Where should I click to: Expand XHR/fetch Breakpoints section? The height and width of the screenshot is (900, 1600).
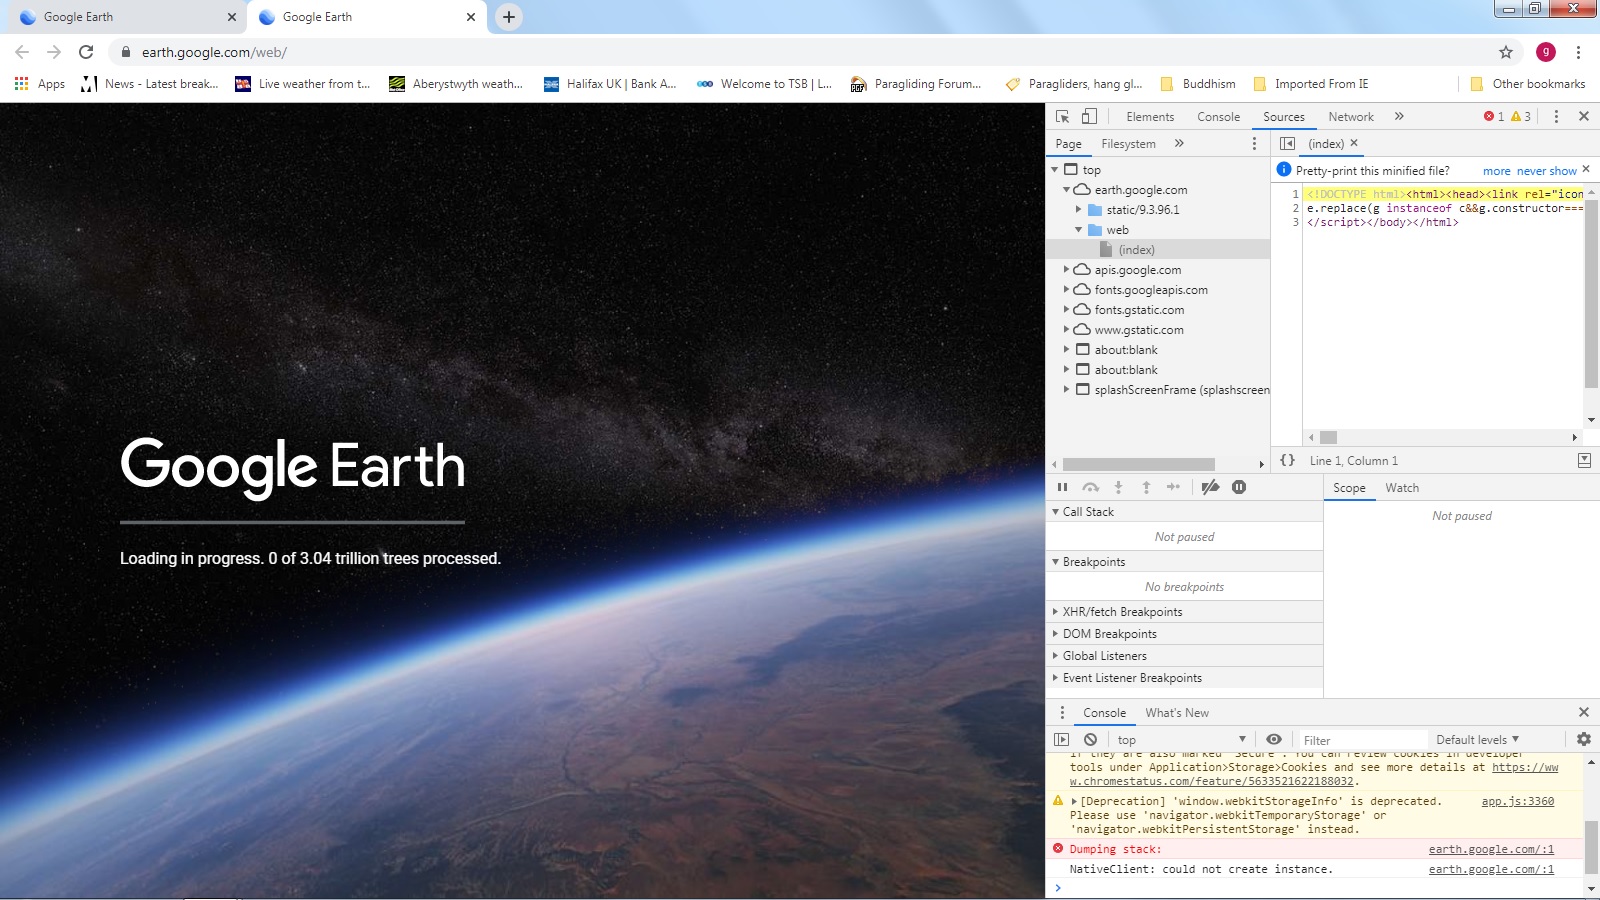click(1121, 612)
